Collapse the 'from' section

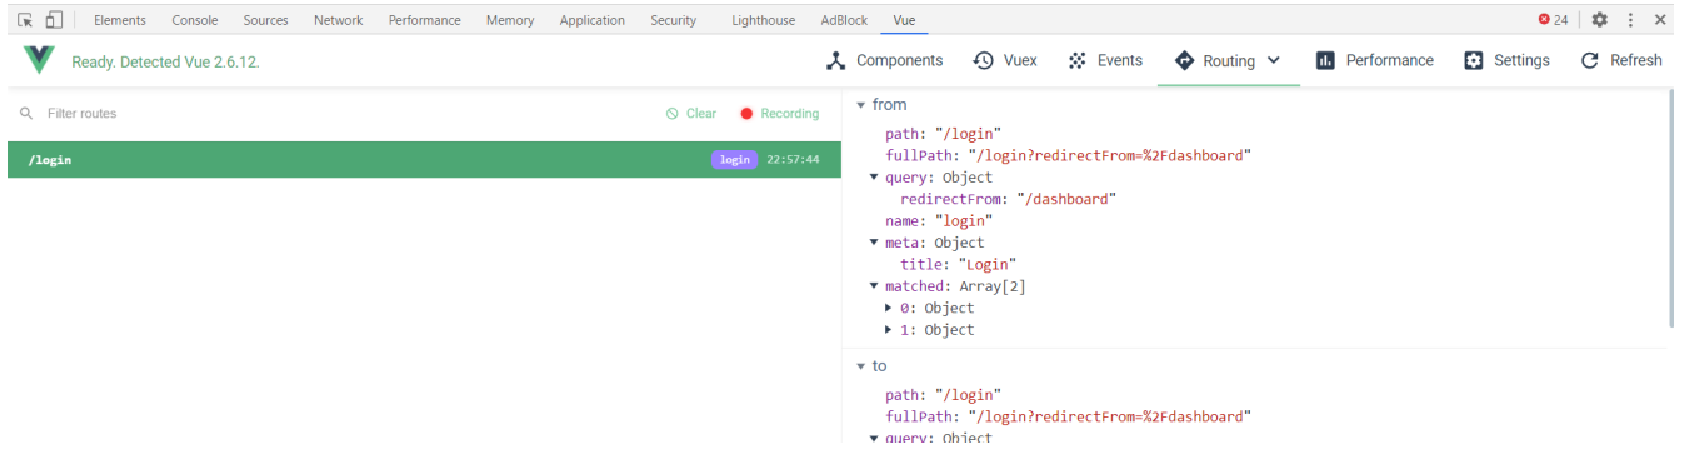point(861,105)
